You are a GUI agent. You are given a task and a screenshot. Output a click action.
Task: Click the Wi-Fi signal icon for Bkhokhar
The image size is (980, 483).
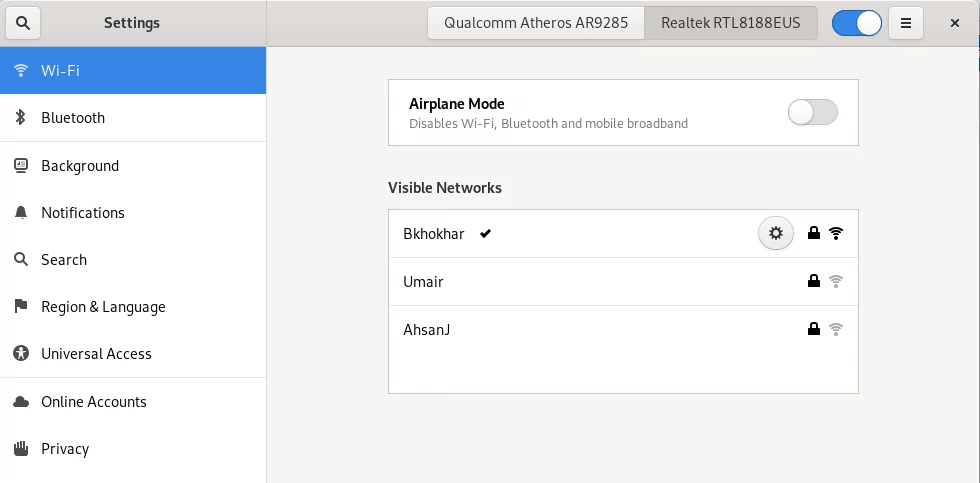(836, 234)
